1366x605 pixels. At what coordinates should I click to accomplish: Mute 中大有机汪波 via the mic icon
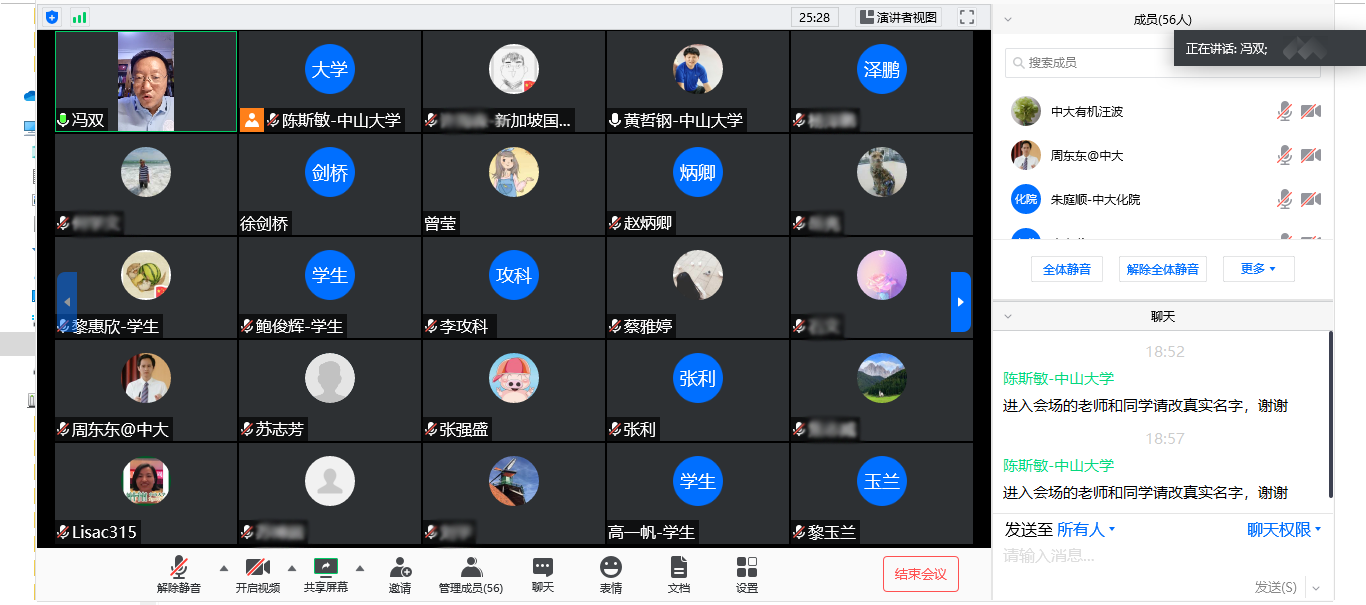pos(1286,111)
